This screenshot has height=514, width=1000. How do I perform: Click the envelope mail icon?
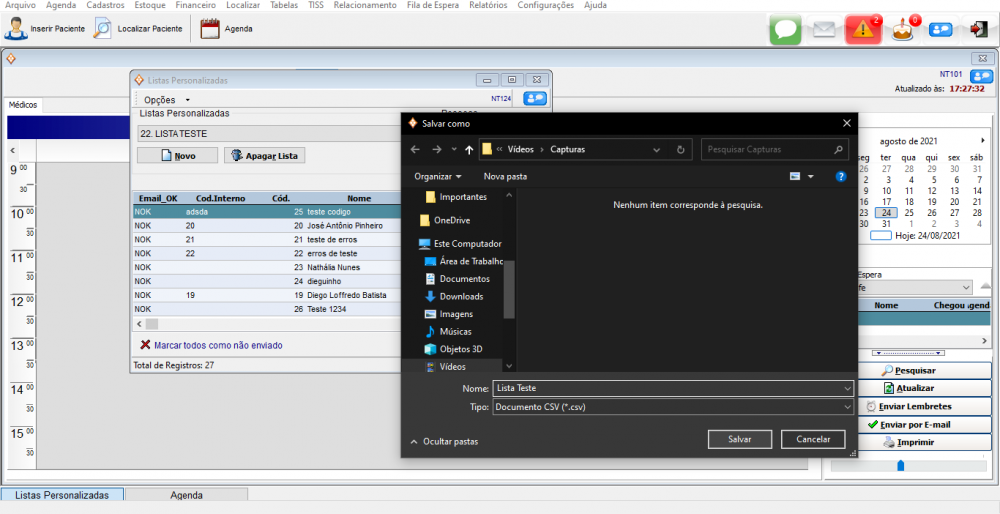point(823,30)
